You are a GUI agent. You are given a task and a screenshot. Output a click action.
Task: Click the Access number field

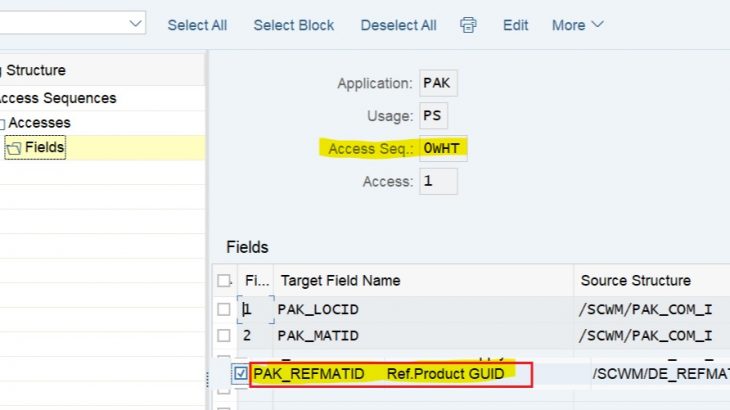[x=437, y=181]
